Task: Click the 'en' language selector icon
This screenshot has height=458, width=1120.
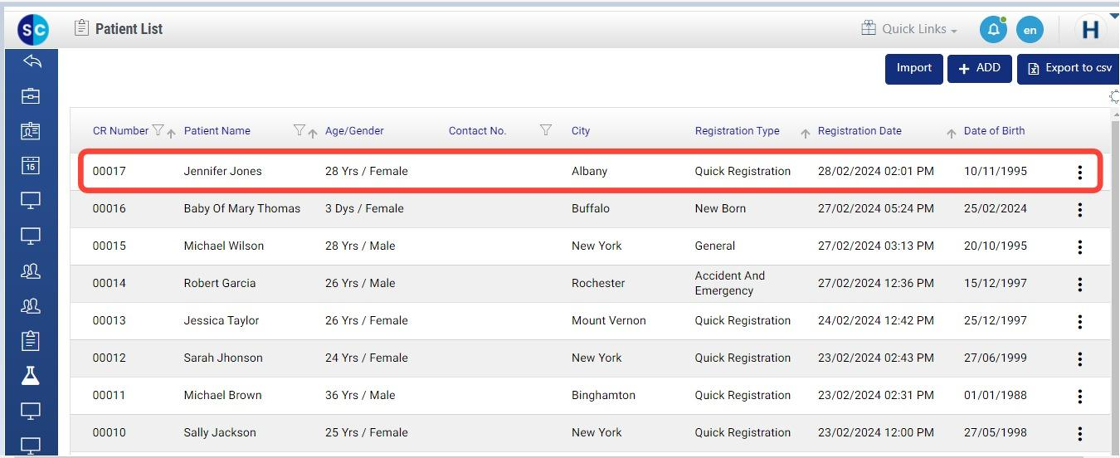Action: coord(1030,30)
